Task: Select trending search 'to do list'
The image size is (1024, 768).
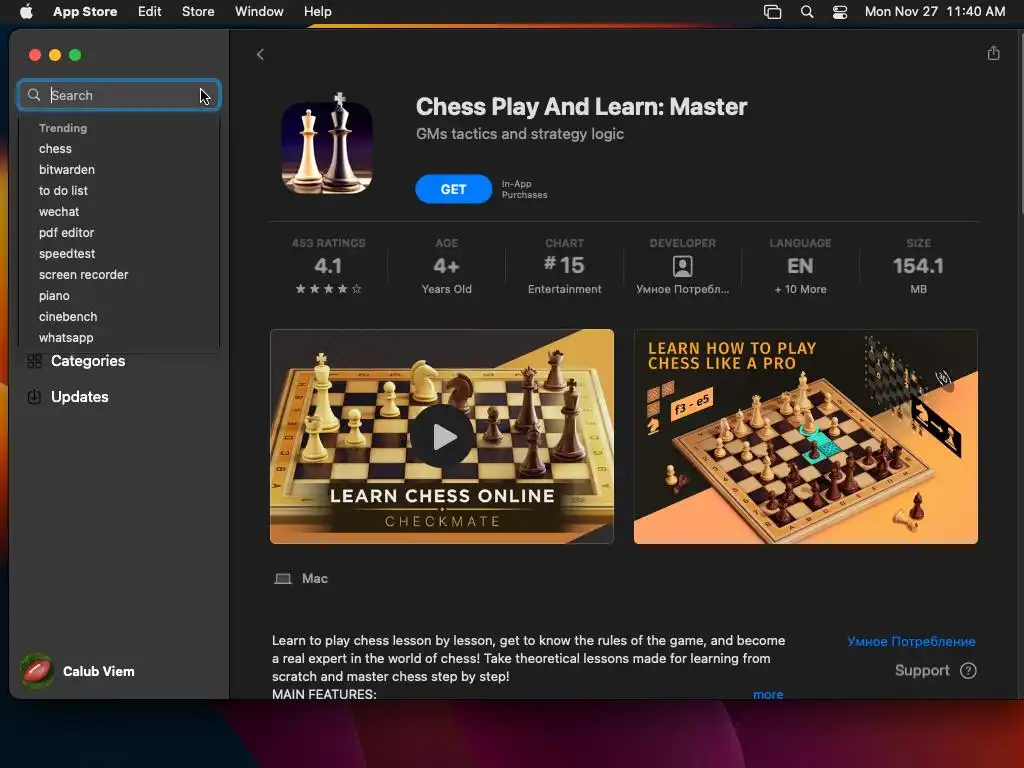Action: click(63, 191)
